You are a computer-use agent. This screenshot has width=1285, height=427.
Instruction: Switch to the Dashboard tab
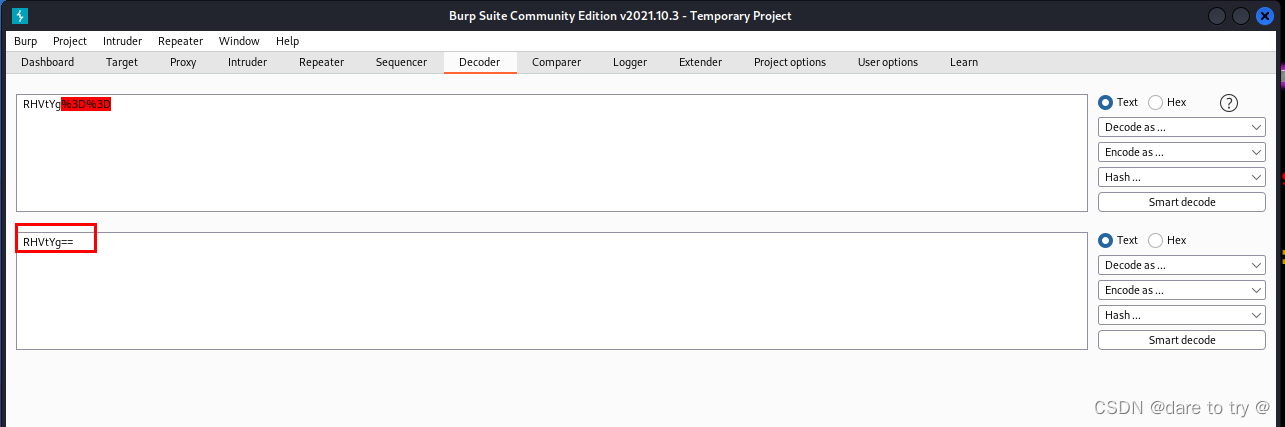click(x=47, y=62)
